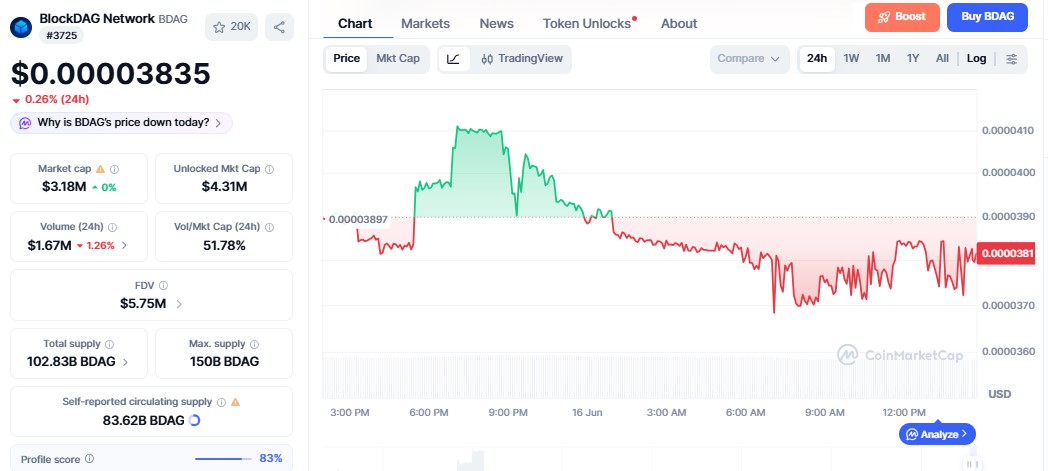Viewport: 1048px width, 471px height.
Task: Click the 83% profile score value
Action: click(x=271, y=458)
